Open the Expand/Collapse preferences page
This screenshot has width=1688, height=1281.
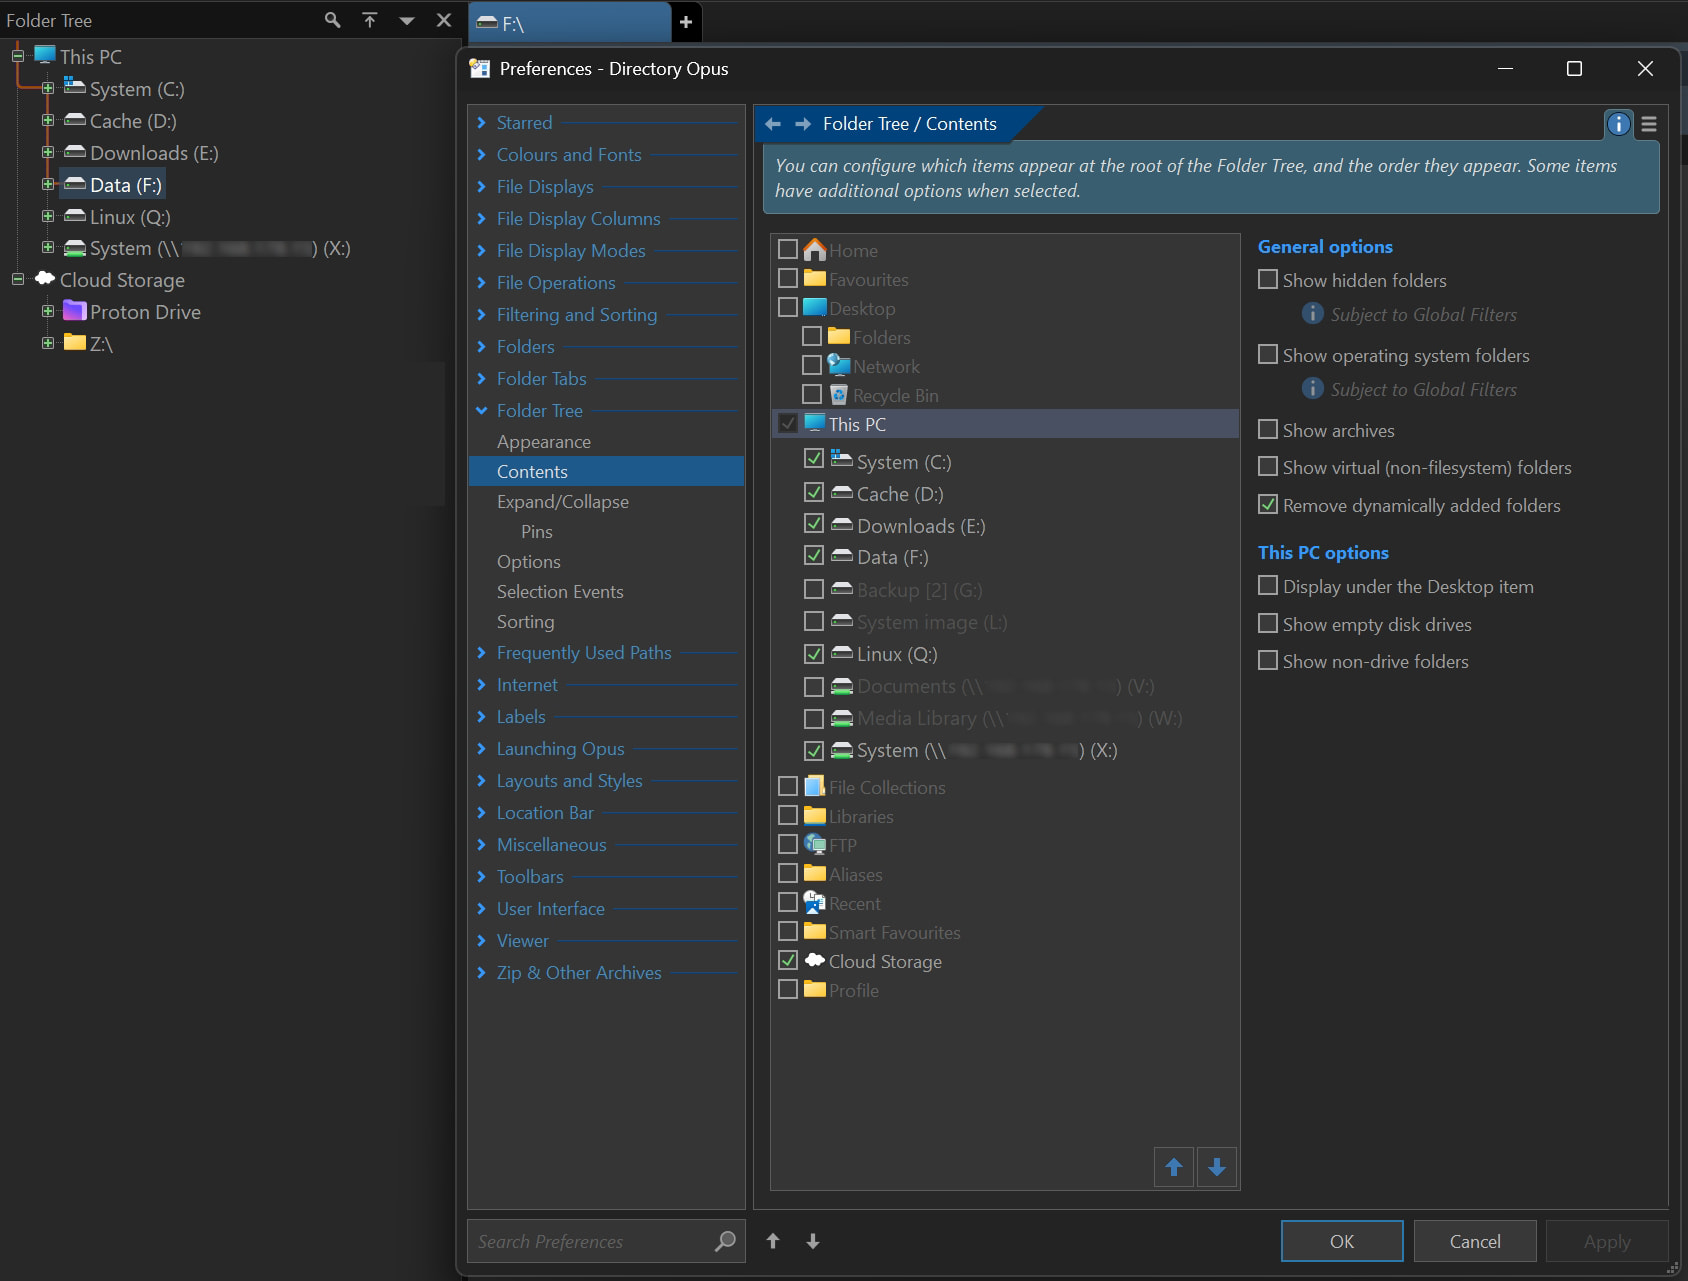562,502
